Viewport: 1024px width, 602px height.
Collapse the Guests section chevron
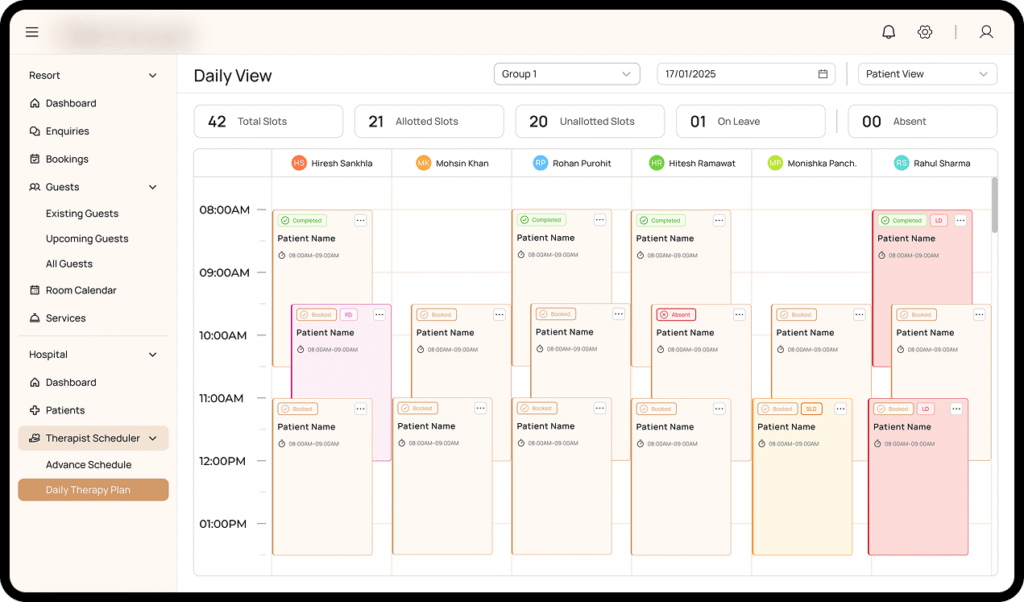(x=153, y=187)
